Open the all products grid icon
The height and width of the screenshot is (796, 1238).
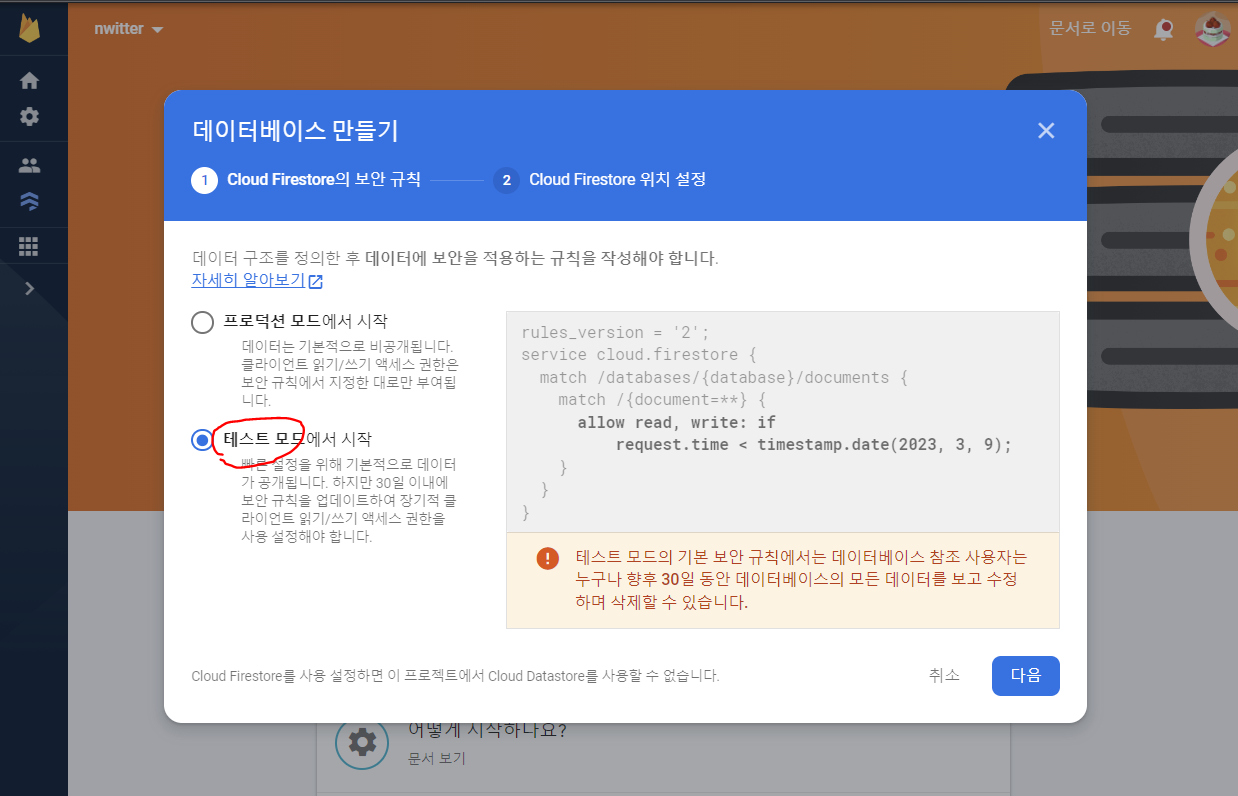pos(30,245)
